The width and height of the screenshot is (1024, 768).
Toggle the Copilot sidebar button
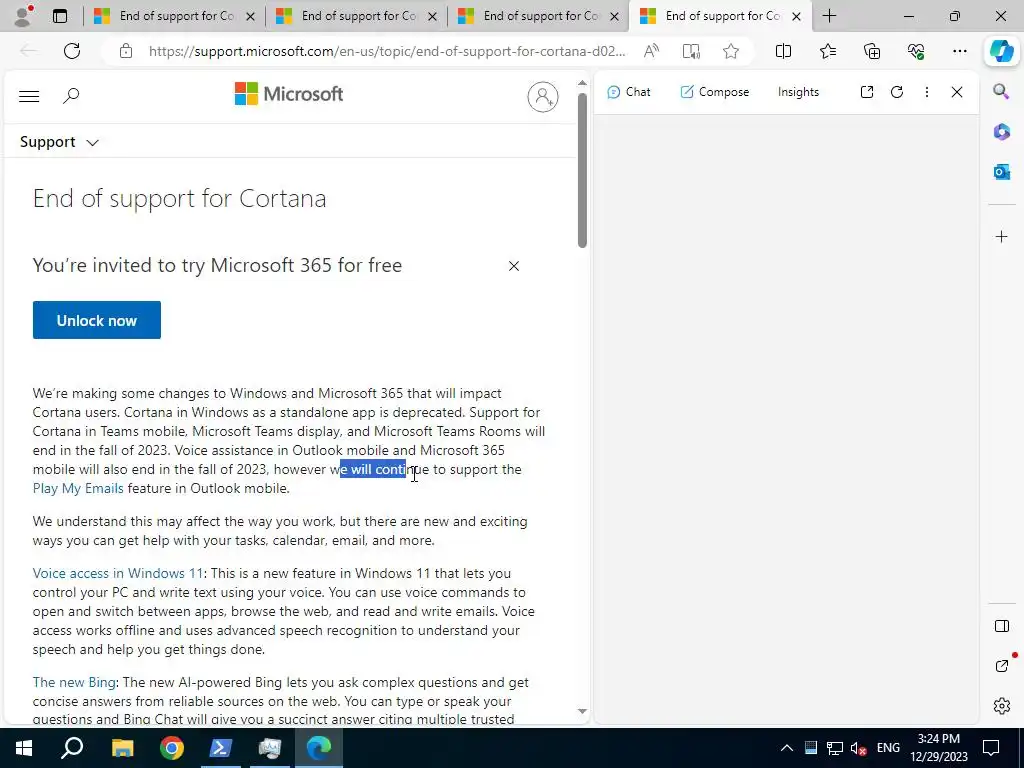coord(1001,51)
